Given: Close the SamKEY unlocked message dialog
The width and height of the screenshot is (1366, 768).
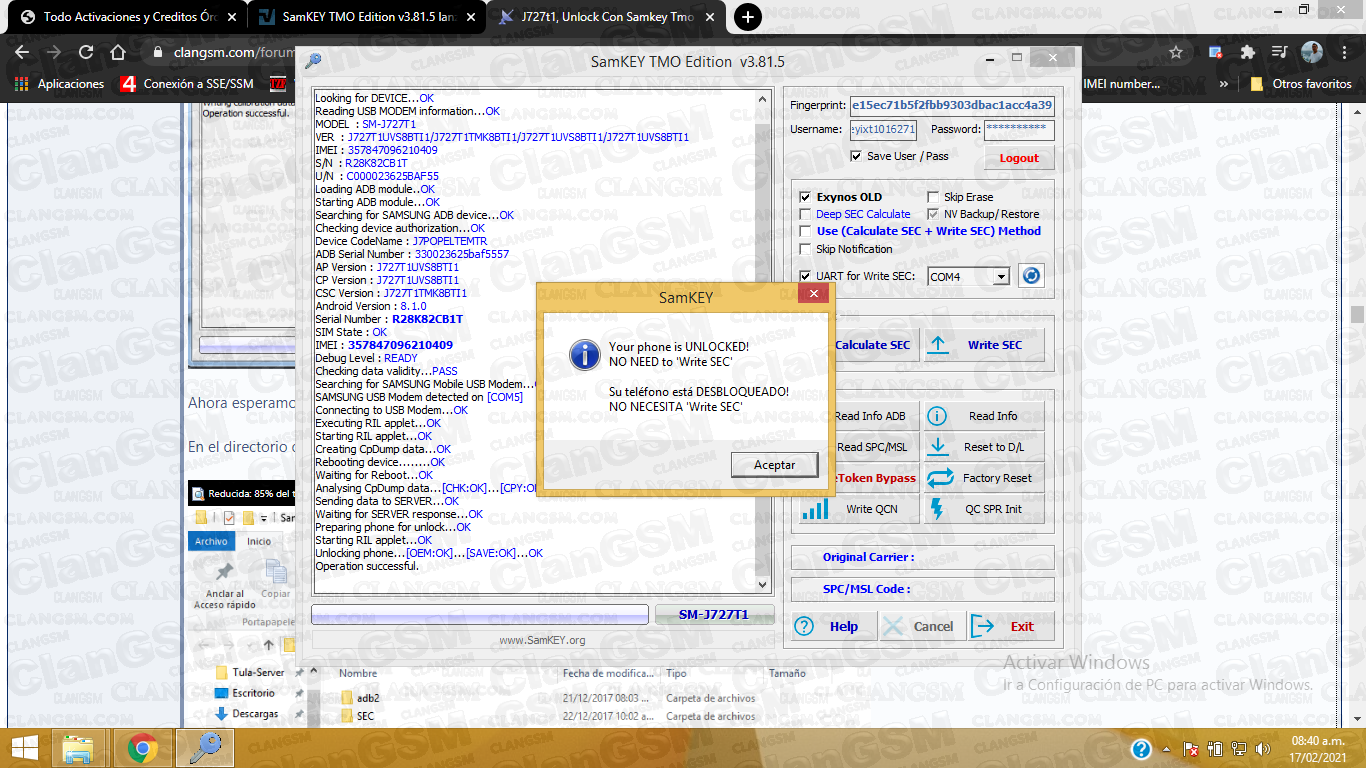Looking at the screenshot, I should coord(813,294).
